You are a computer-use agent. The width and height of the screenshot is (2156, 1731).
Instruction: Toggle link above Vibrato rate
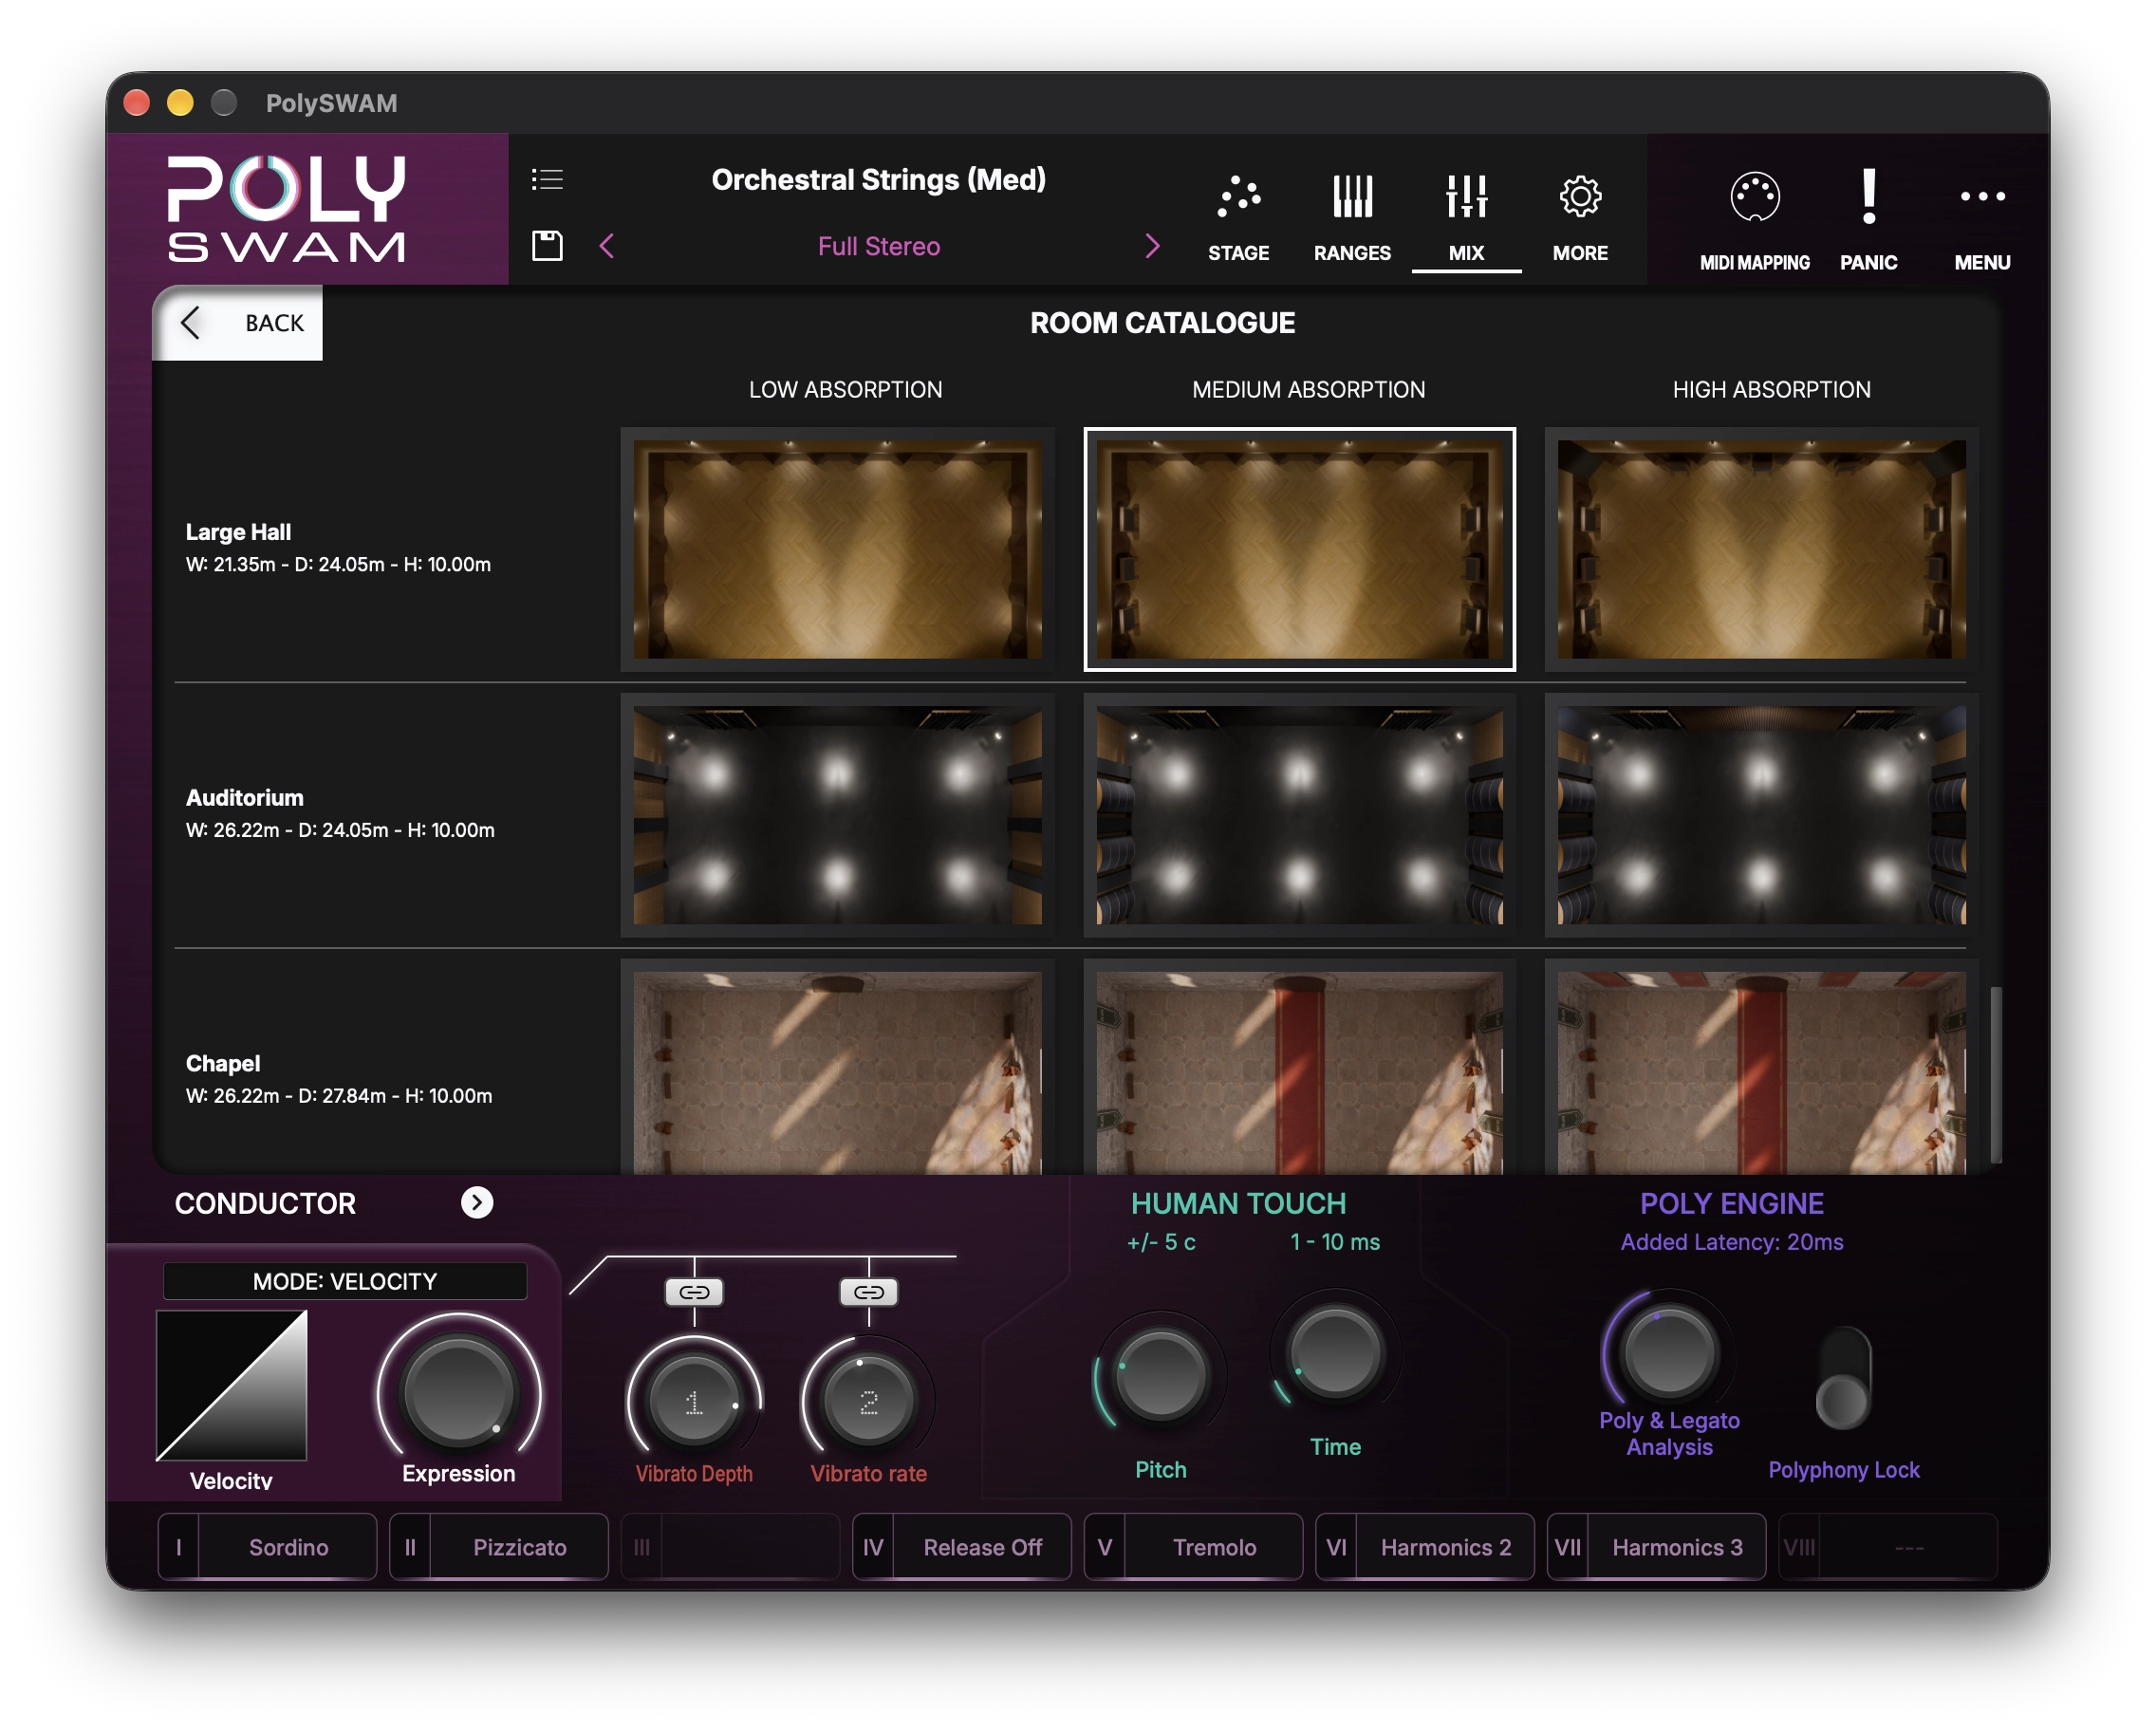868,1292
